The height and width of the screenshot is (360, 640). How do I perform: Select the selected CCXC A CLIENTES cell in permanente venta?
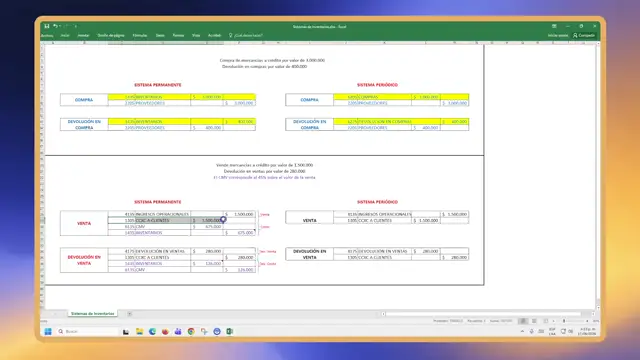click(x=163, y=220)
